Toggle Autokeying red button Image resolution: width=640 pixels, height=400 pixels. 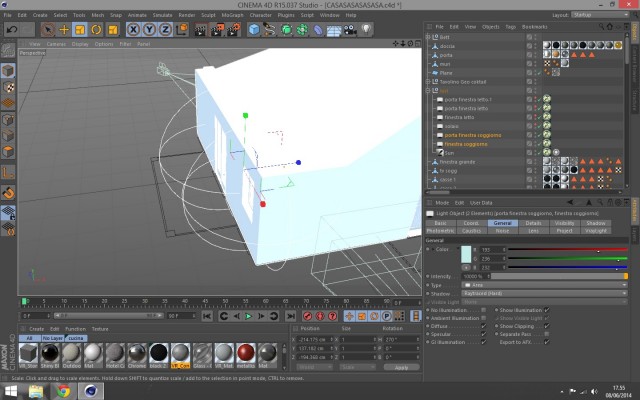click(320, 316)
